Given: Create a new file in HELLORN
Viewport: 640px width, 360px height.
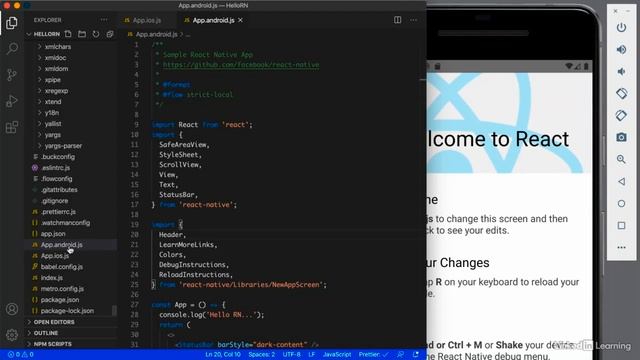Looking at the screenshot, I should pos(68,34).
